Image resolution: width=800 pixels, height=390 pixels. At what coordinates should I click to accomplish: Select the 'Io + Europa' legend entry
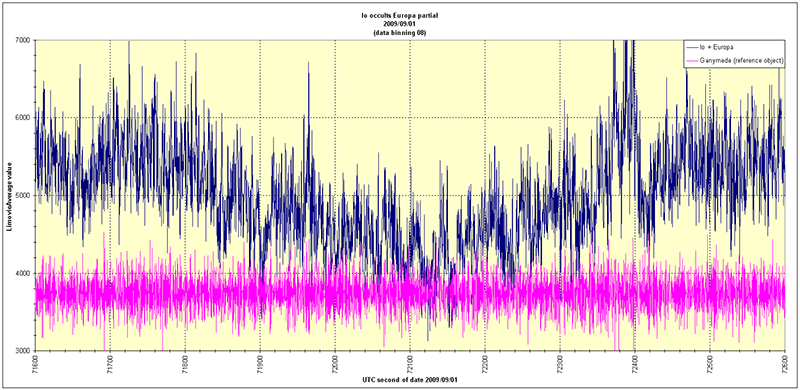[x=717, y=47]
